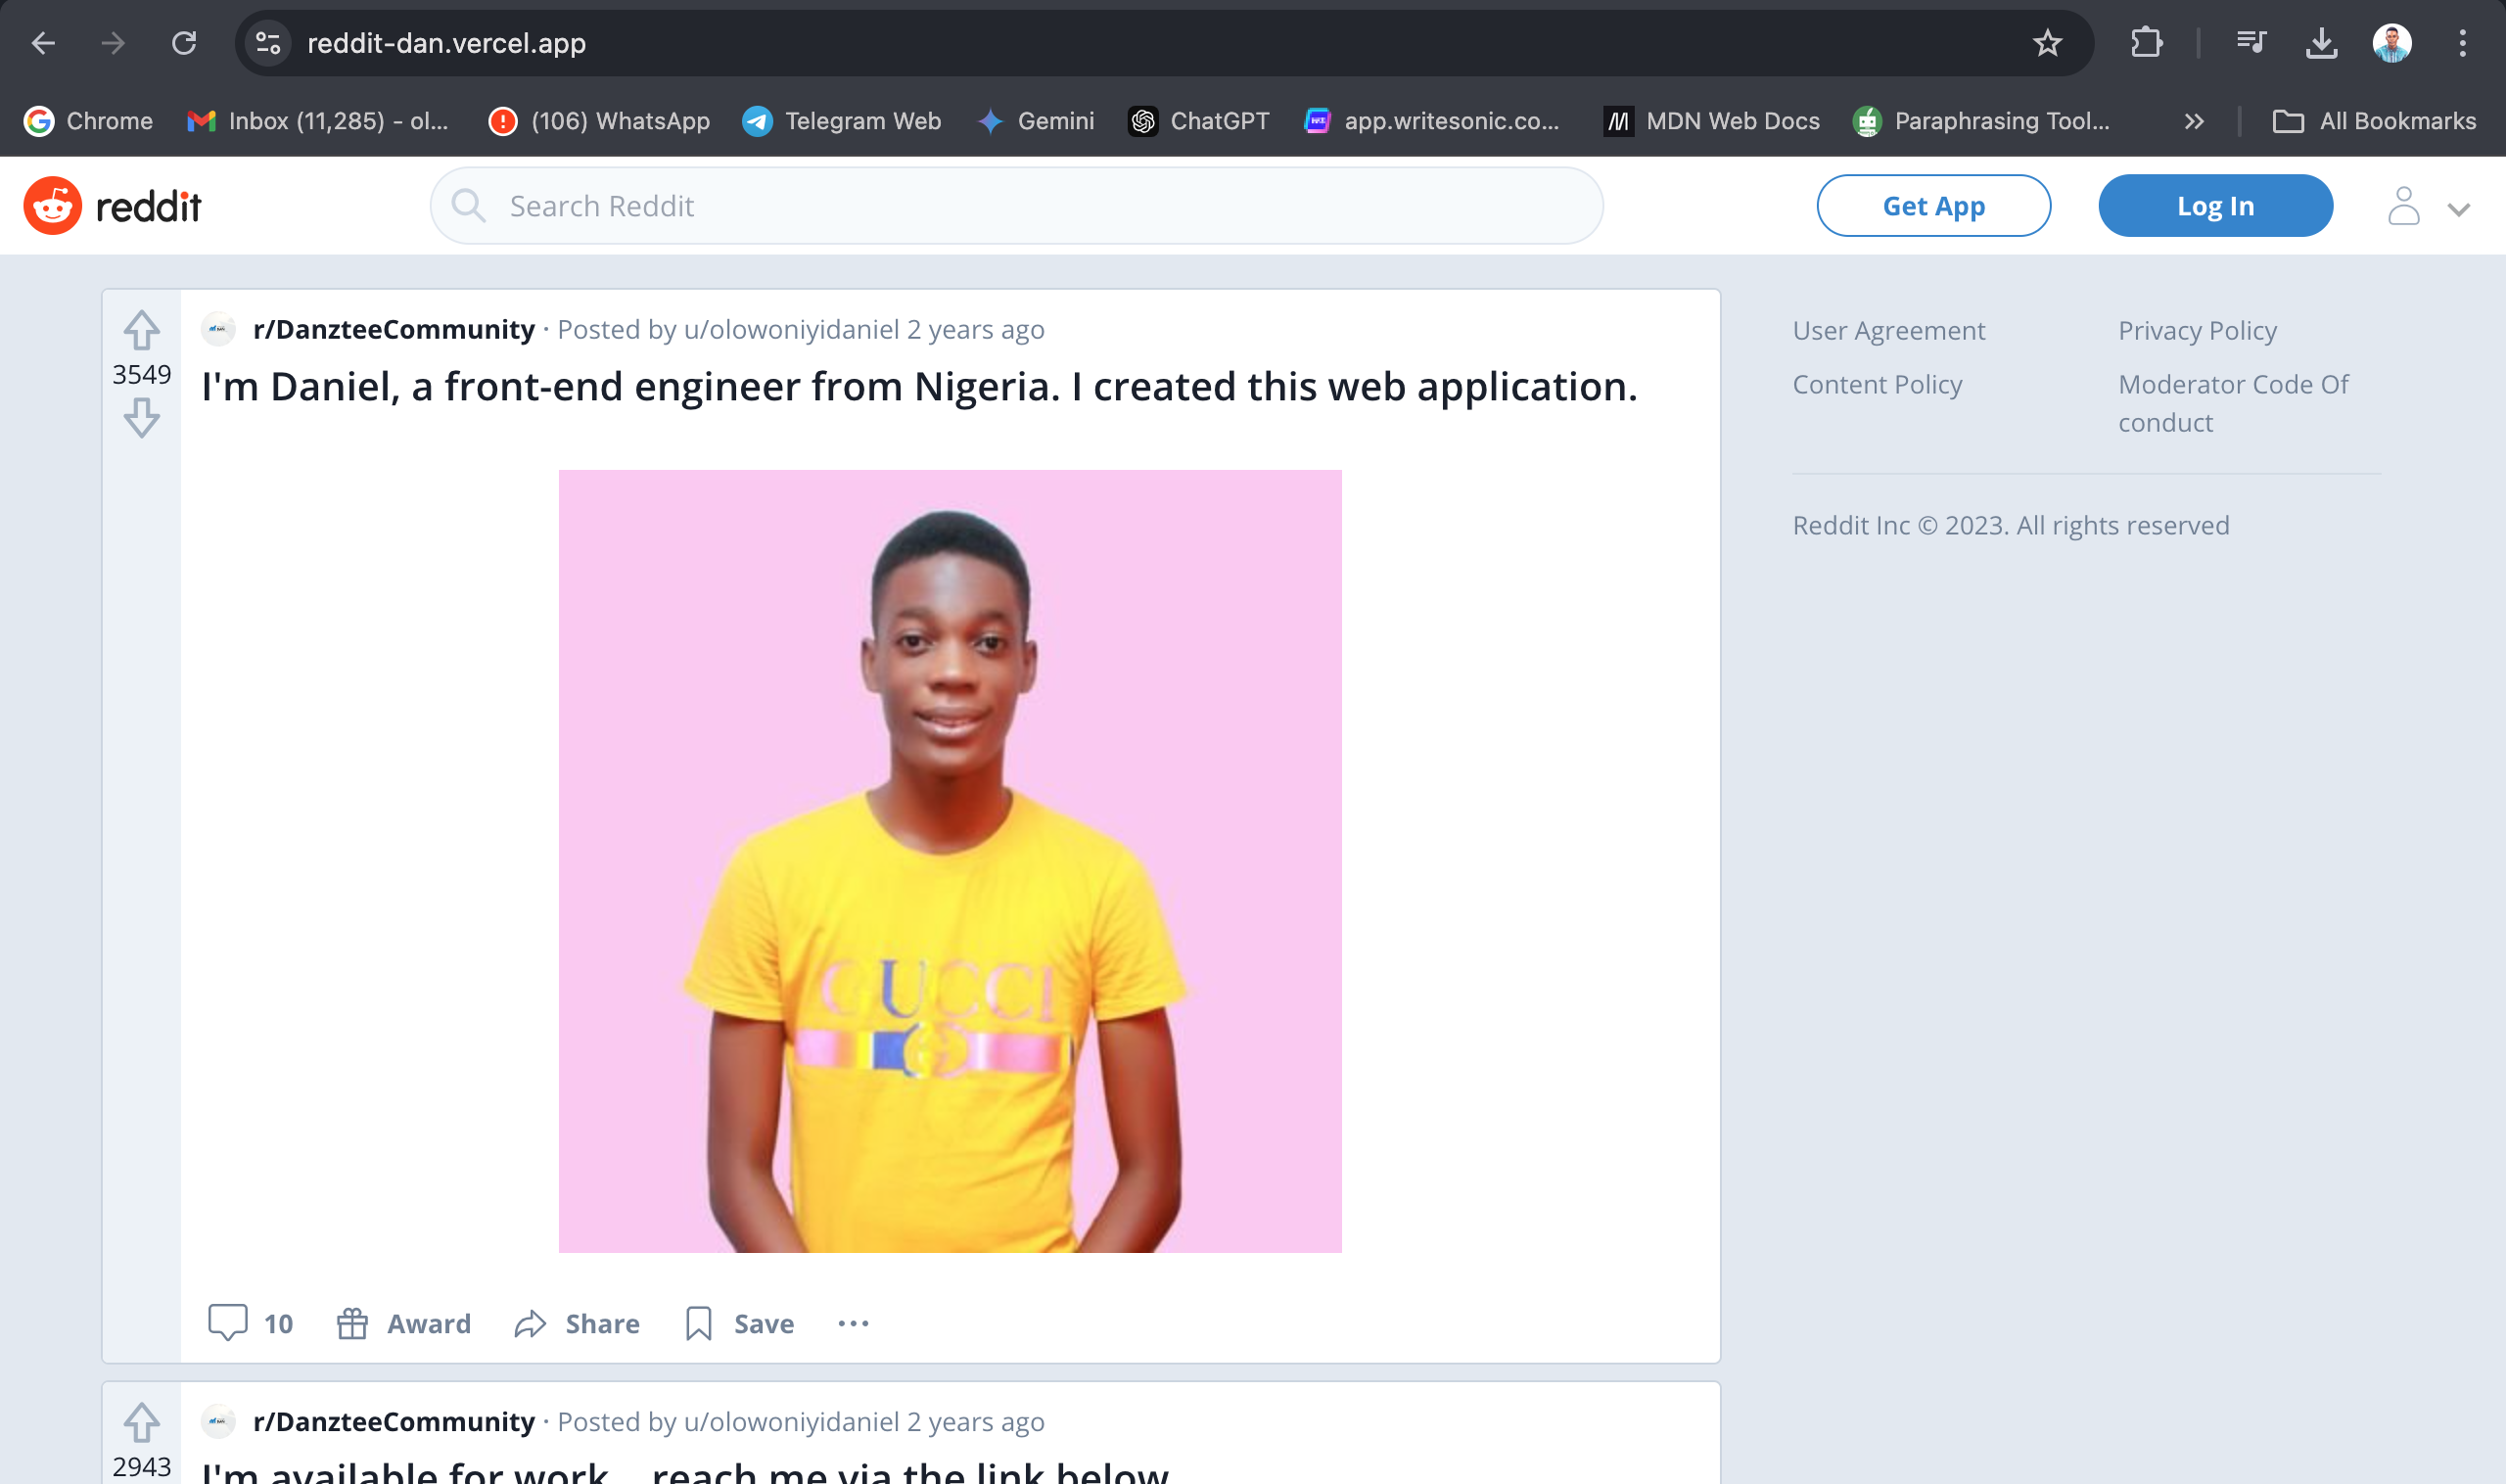The height and width of the screenshot is (1484, 2506).
Task: Click the three-dot more options on post
Action: tap(853, 1323)
